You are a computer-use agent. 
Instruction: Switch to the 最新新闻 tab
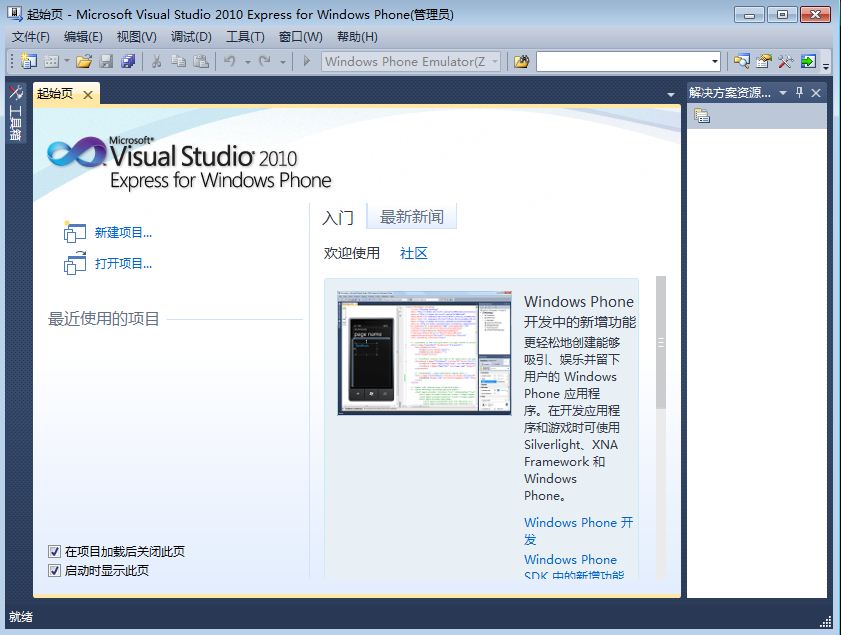coord(412,217)
